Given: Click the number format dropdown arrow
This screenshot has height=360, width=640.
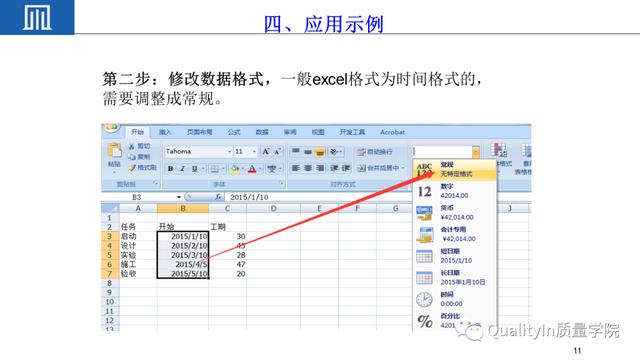Looking at the screenshot, I should coord(476,152).
